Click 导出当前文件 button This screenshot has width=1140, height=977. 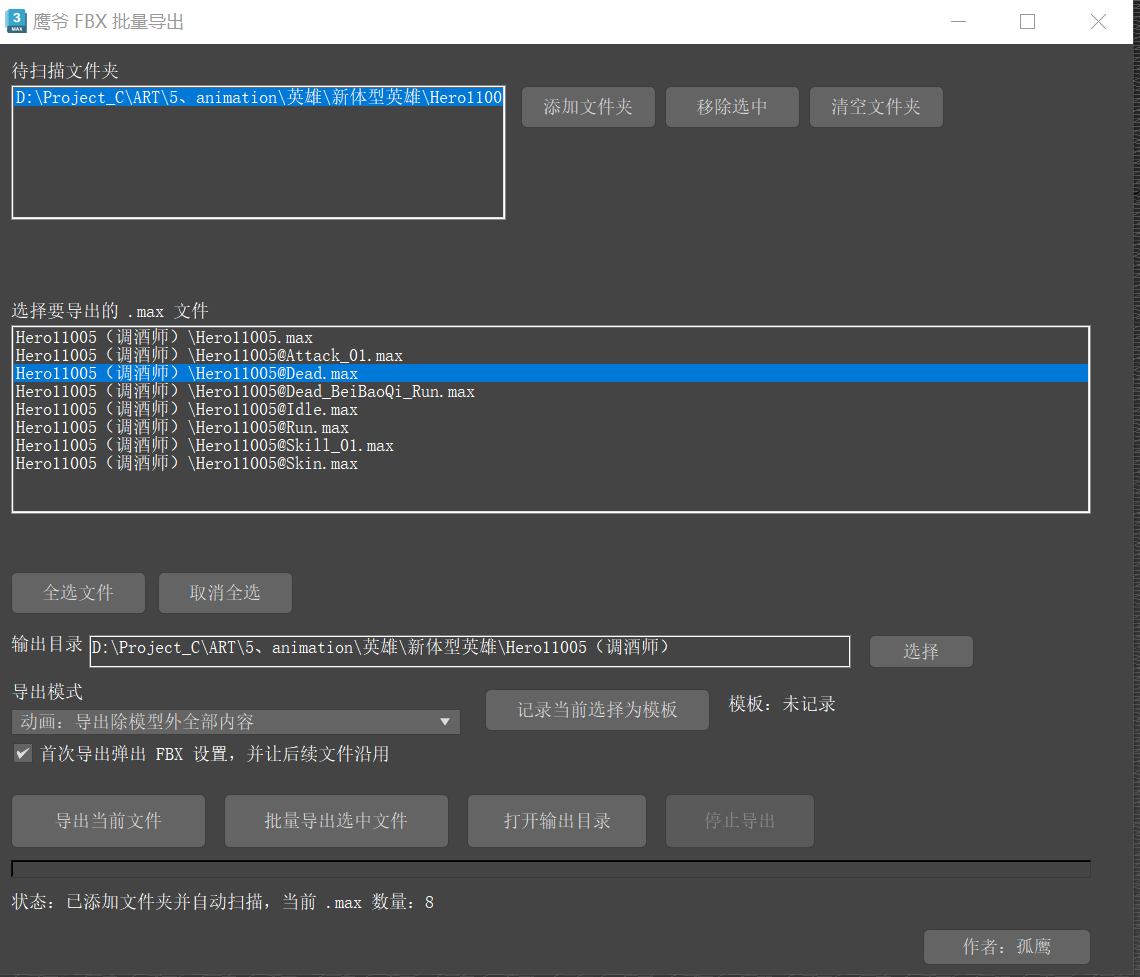(108, 821)
